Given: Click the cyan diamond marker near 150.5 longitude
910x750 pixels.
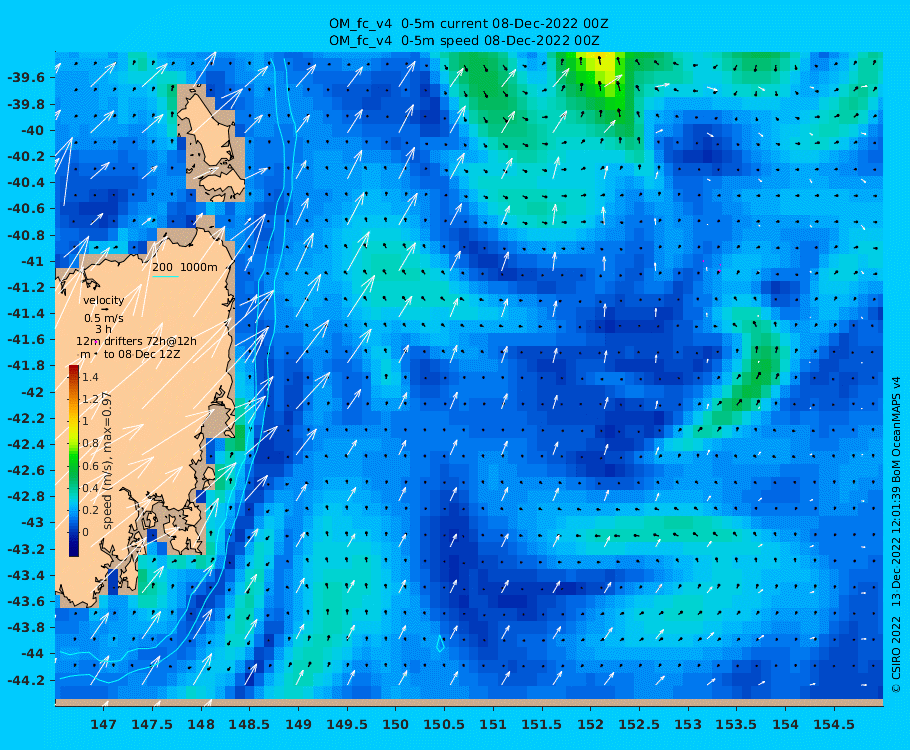Looking at the screenshot, I should [440, 643].
